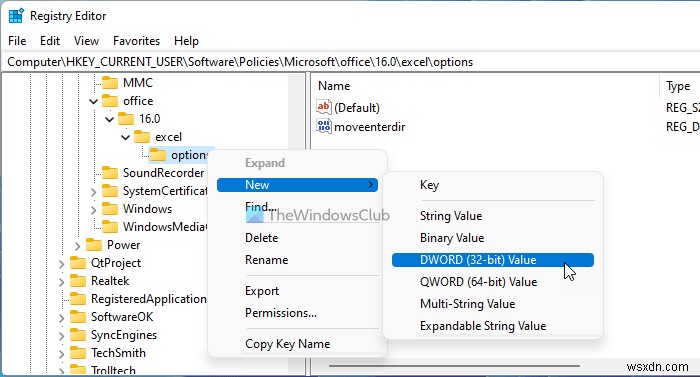Select the moveenterdir value name
The width and height of the screenshot is (700, 377).
coord(370,127)
